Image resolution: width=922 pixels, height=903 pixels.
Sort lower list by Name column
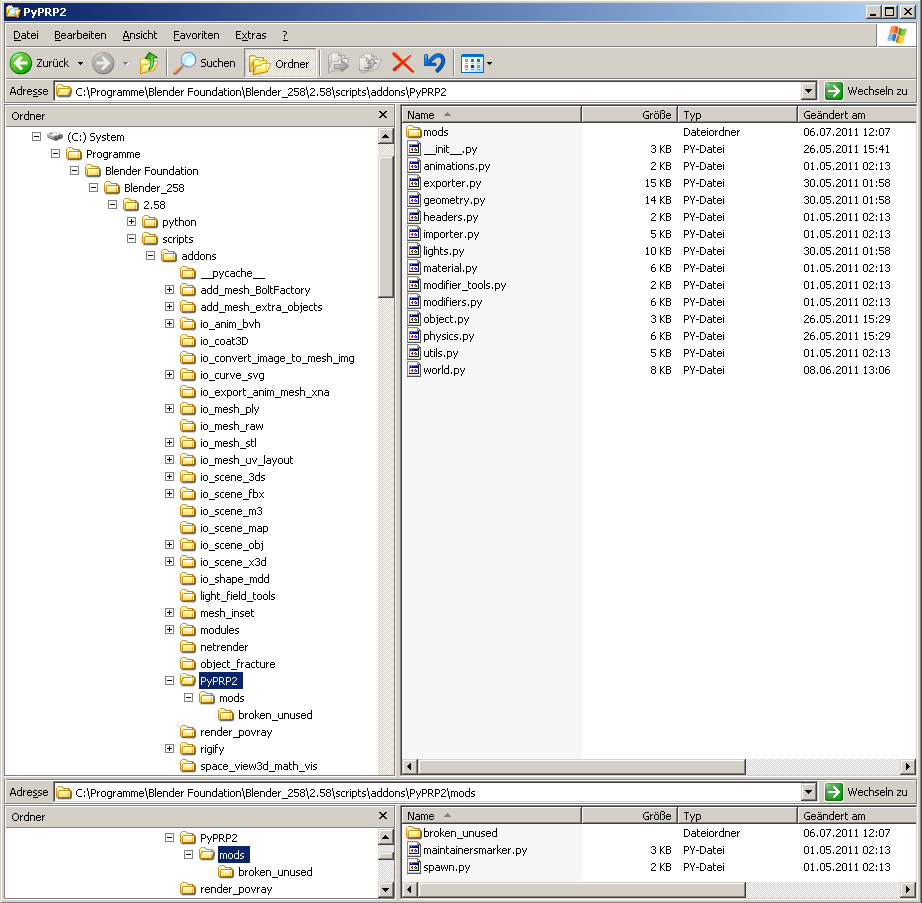(x=492, y=815)
